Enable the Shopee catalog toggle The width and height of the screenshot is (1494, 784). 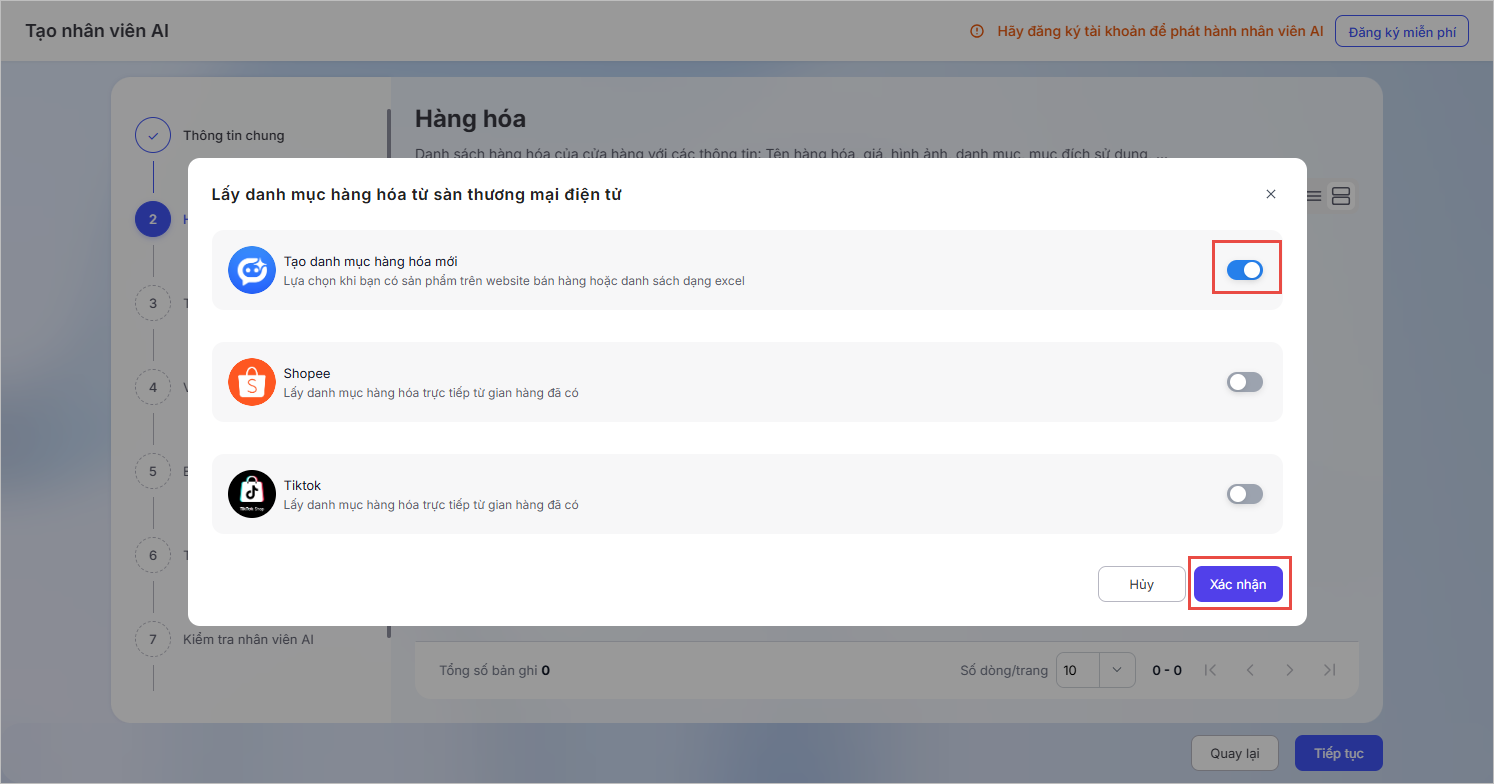[x=1245, y=382]
